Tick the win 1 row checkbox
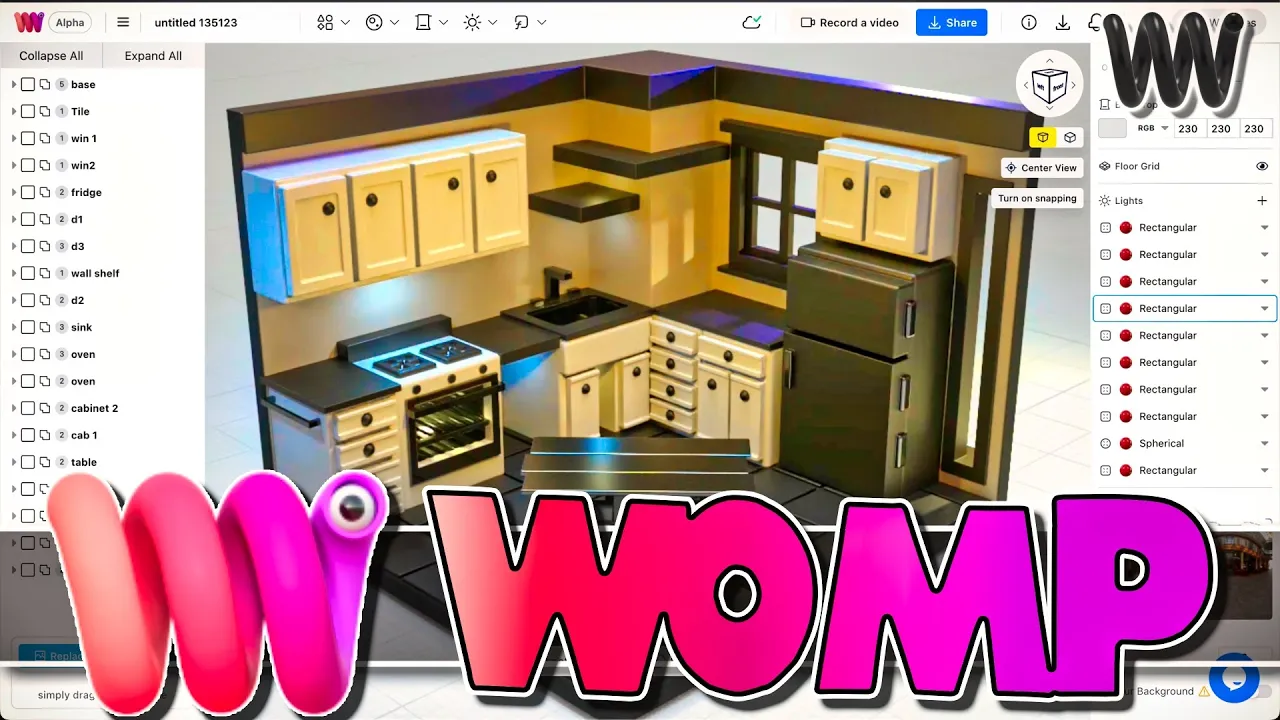Image resolution: width=1280 pixels, height=720 pixels. pos(28,138)
